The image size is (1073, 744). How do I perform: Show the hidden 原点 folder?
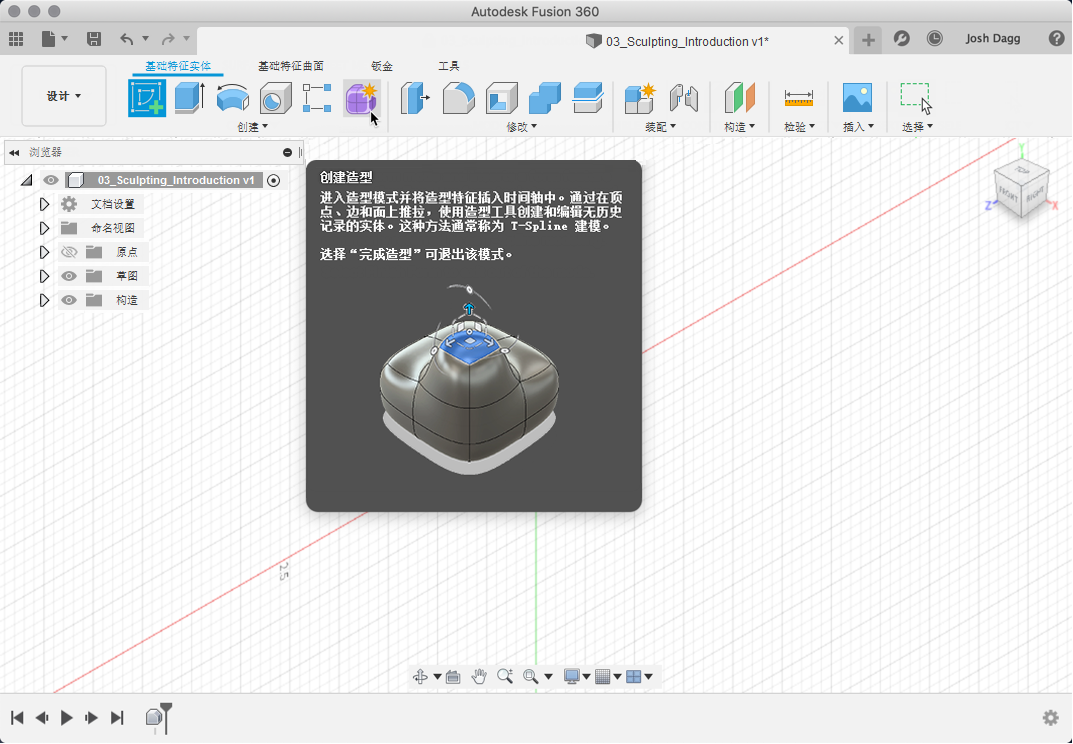pyautogui.click(x=69, y=252)
